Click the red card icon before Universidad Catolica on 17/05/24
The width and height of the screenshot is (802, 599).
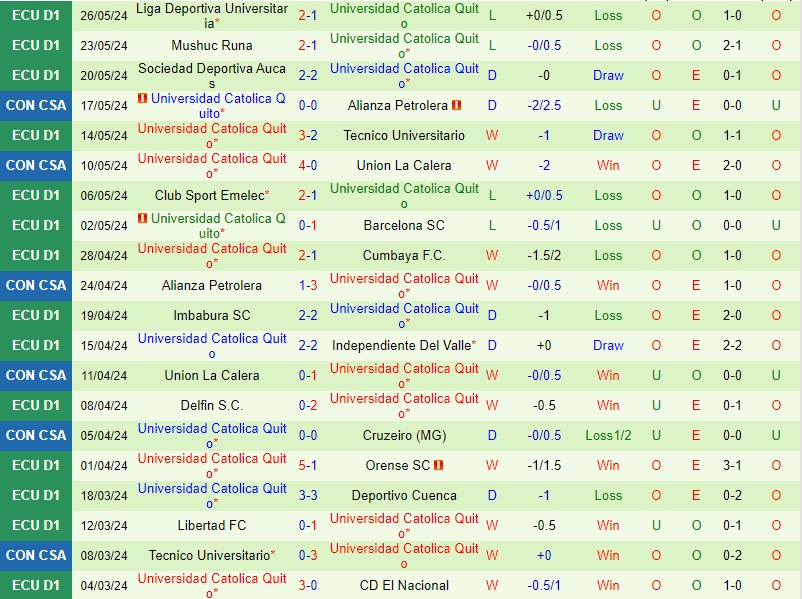pyautogui.click(x=143, y=98)
